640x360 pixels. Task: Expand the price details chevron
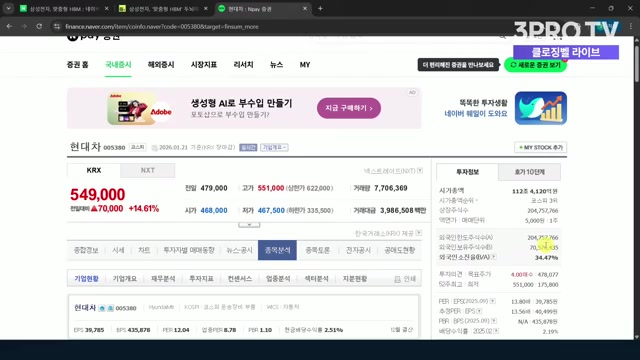pos(249,224)
